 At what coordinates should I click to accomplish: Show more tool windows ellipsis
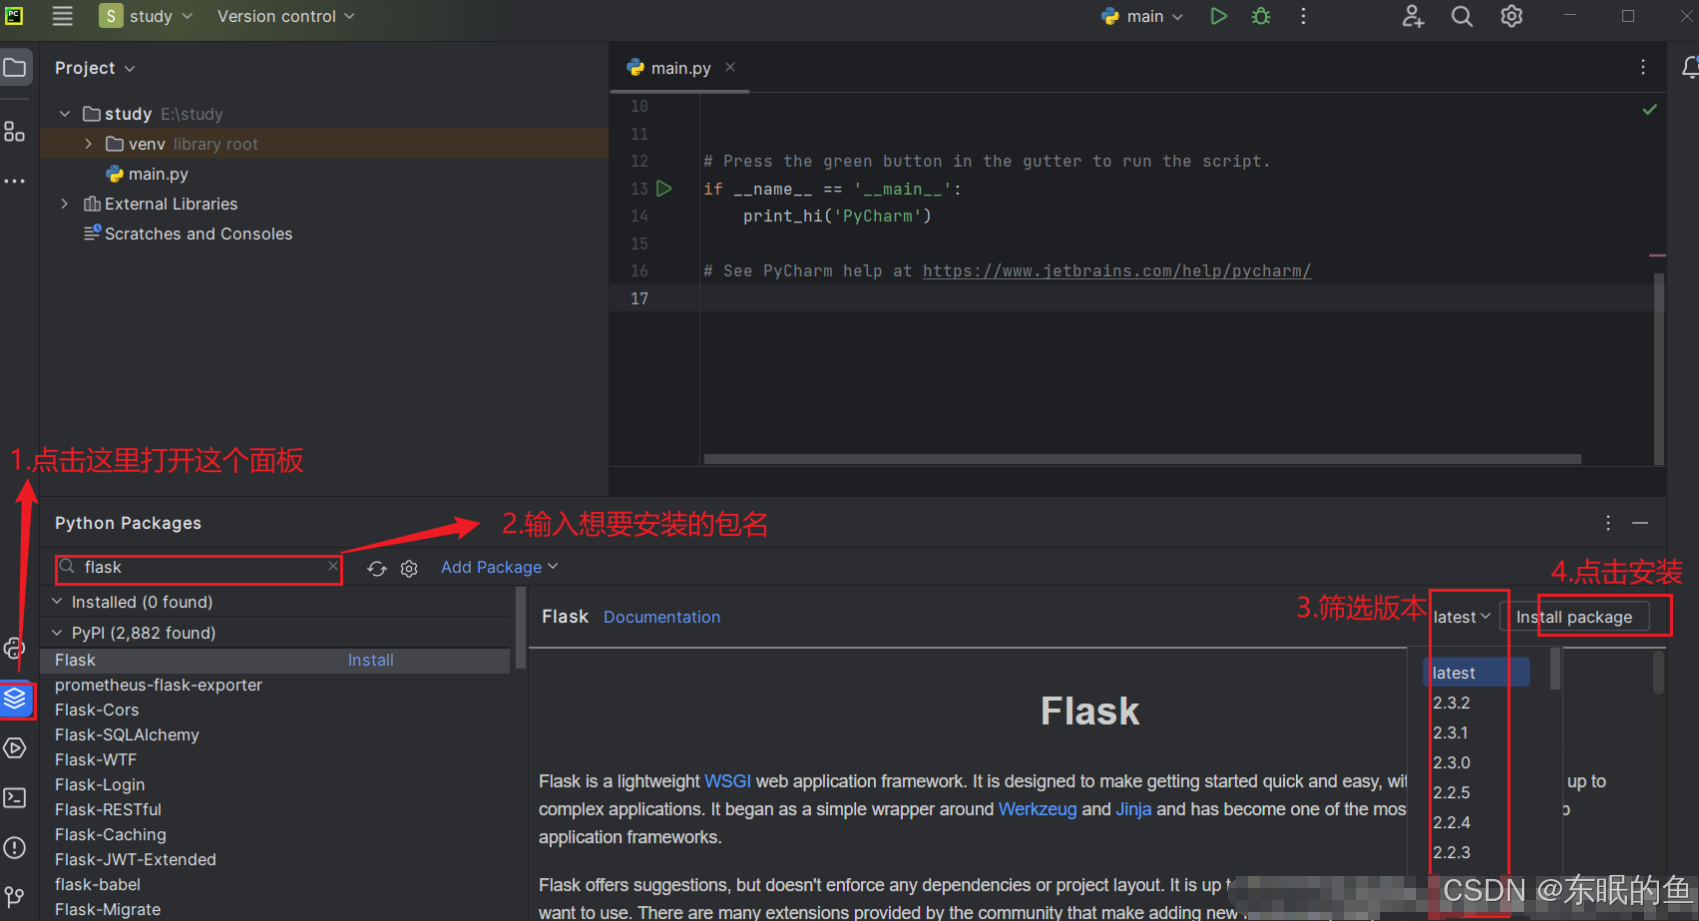[14, 181]
